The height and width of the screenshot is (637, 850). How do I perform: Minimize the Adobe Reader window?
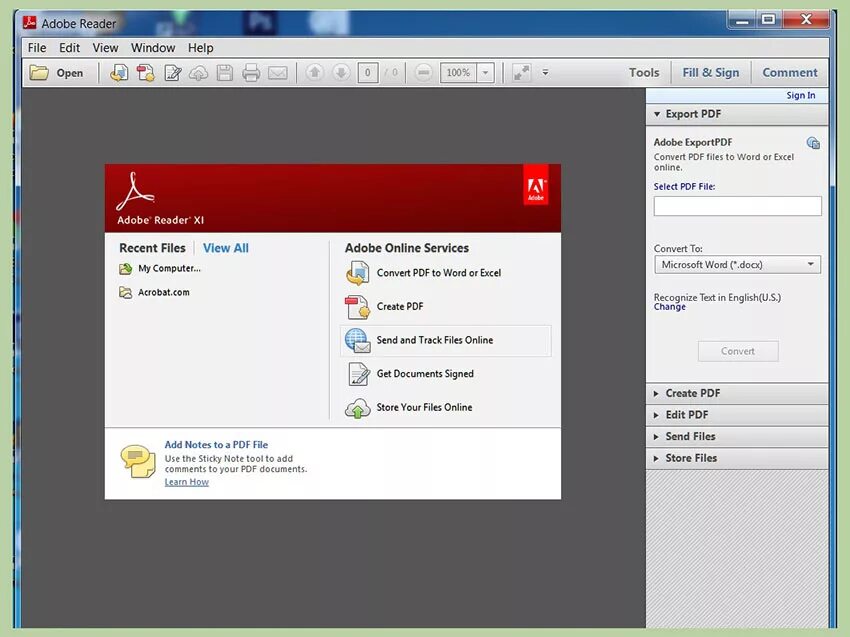742,20
